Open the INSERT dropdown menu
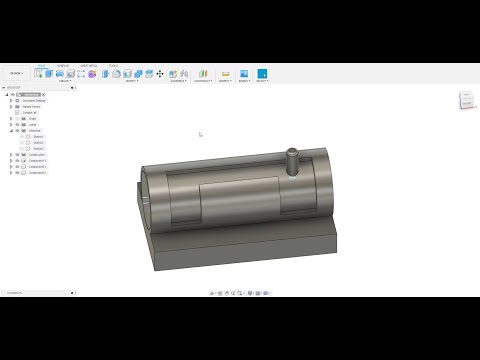 [x=244, y=81]
